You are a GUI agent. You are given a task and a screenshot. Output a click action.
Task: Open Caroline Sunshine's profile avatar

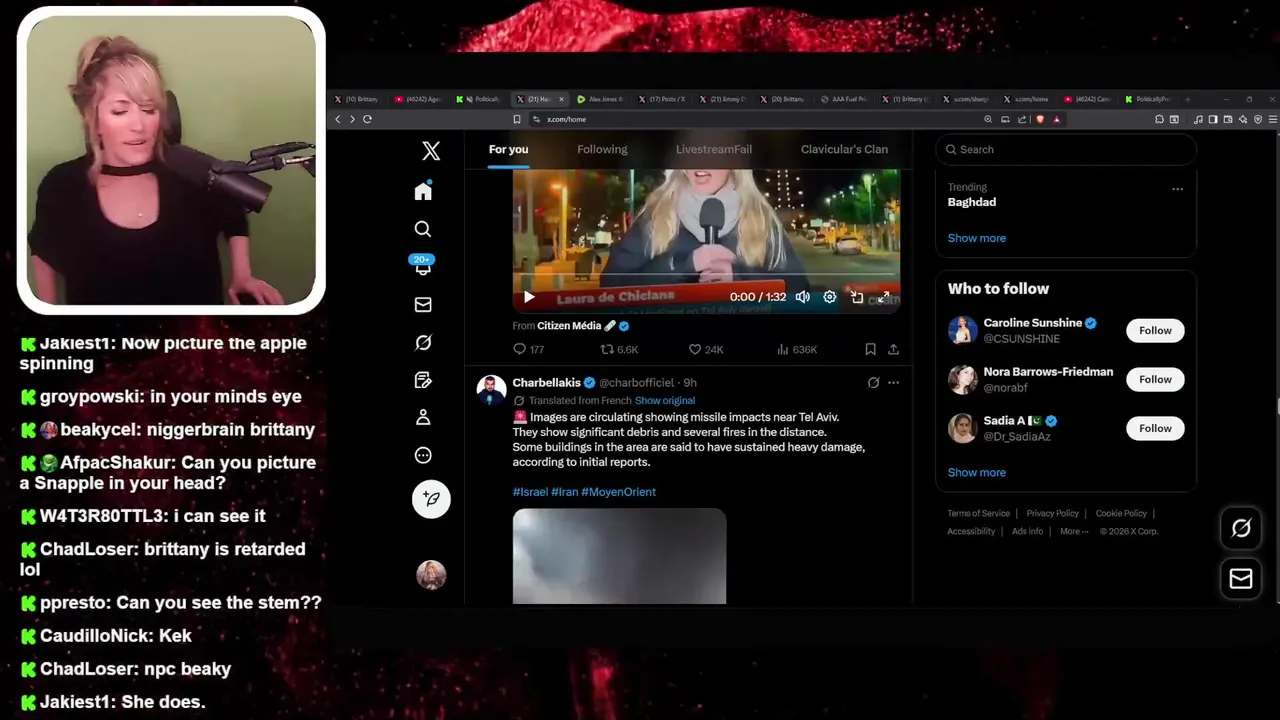[x=963, y=330]
